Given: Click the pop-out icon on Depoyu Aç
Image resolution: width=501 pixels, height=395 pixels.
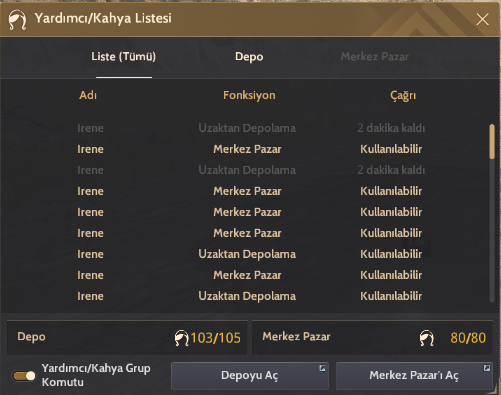Looking at the screenshot, I should [322, 368].
